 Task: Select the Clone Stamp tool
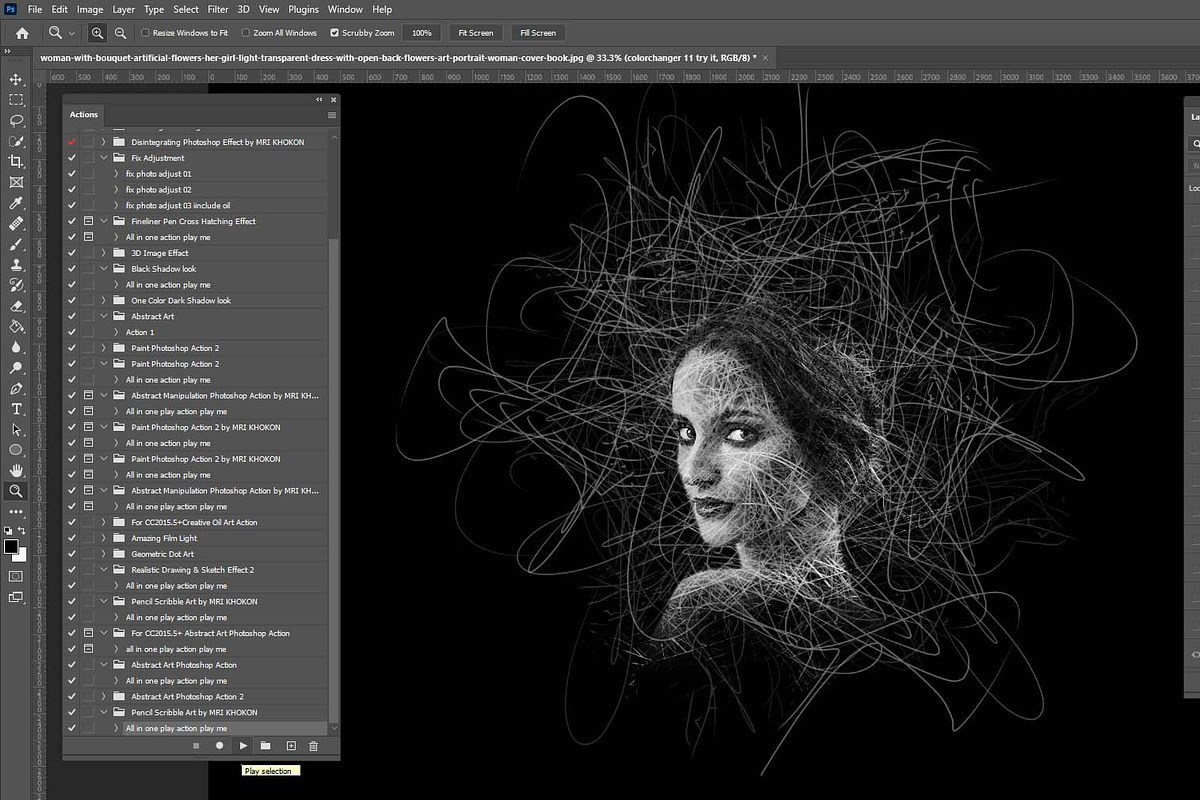coord(16,265)
